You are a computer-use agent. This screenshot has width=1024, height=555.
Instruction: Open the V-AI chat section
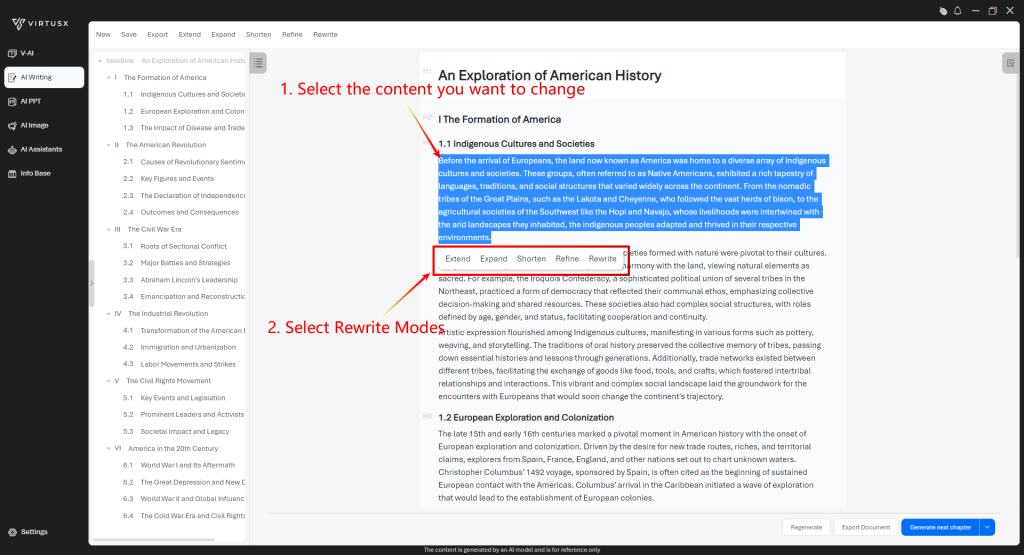click(x=21, y=53)
